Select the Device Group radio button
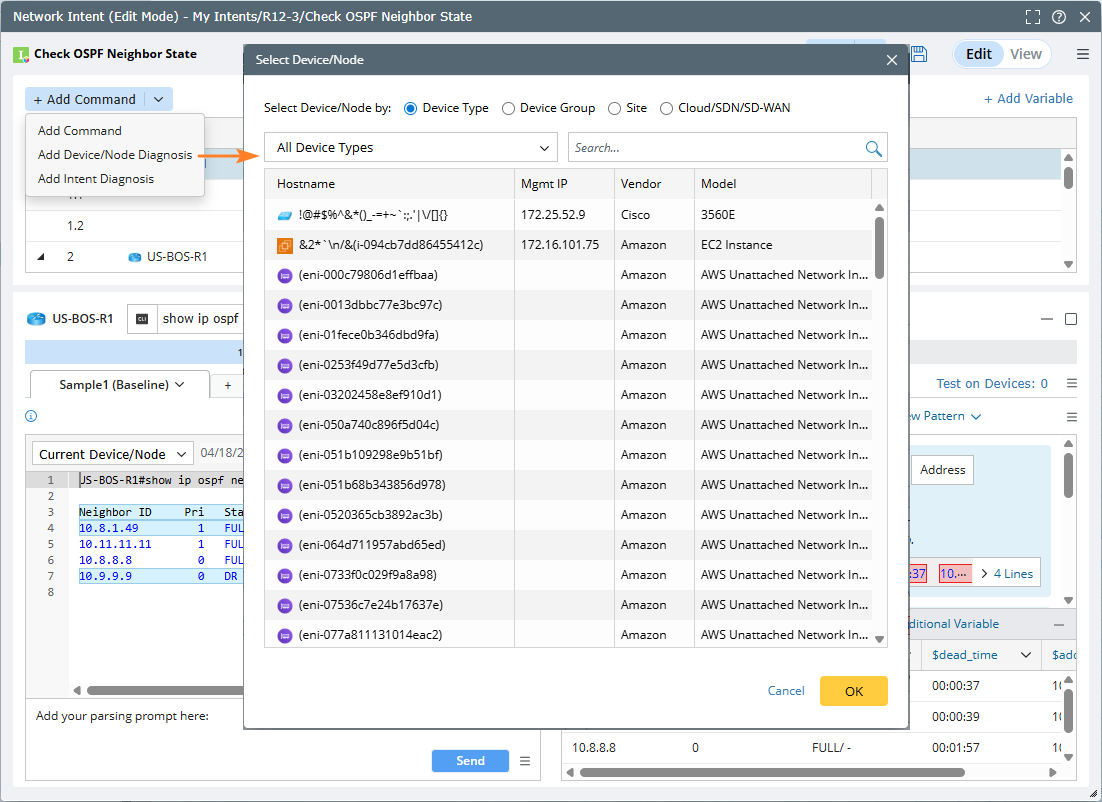This screenshot has width=1102, height=802. (x=509, y=108)
